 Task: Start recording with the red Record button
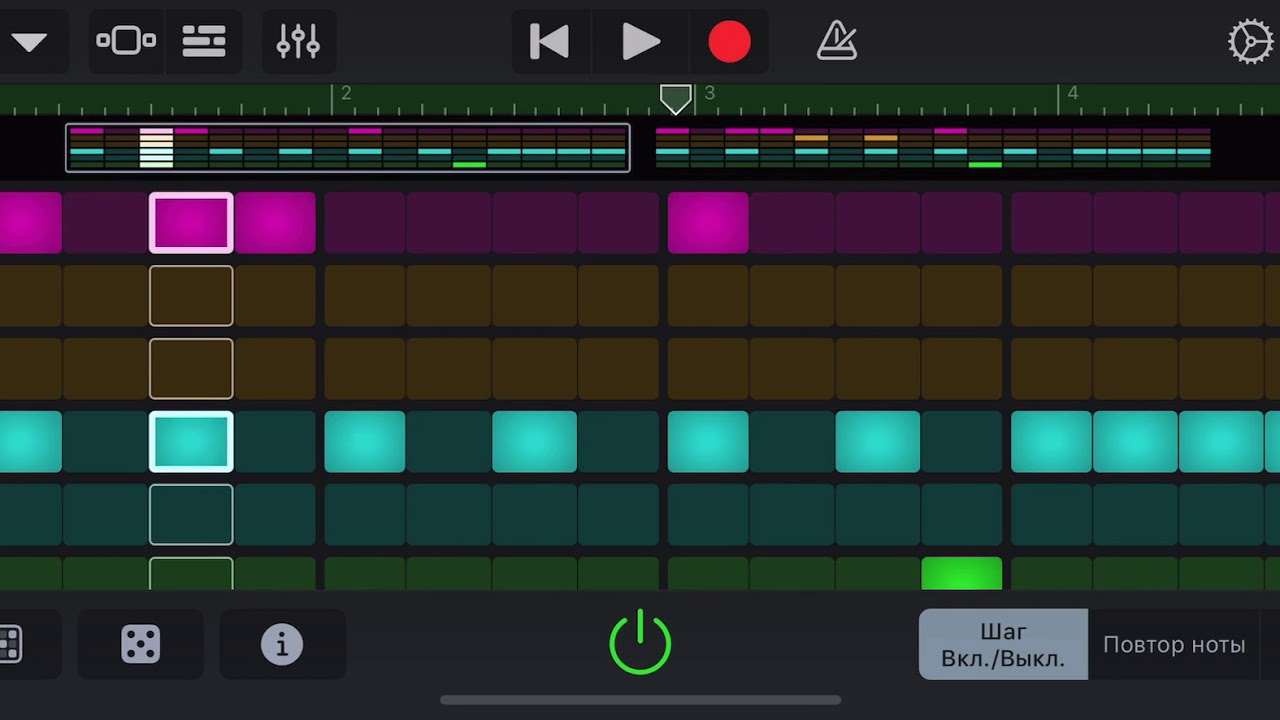point(729,42)
